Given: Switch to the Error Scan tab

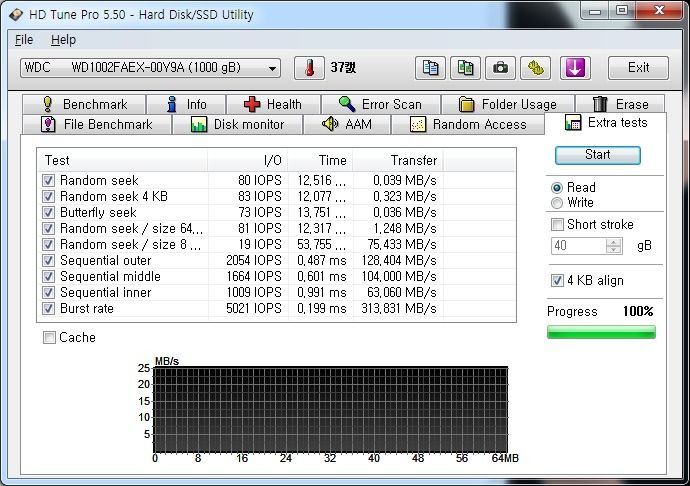Looking at the screenshot, I should click(381, 104).
